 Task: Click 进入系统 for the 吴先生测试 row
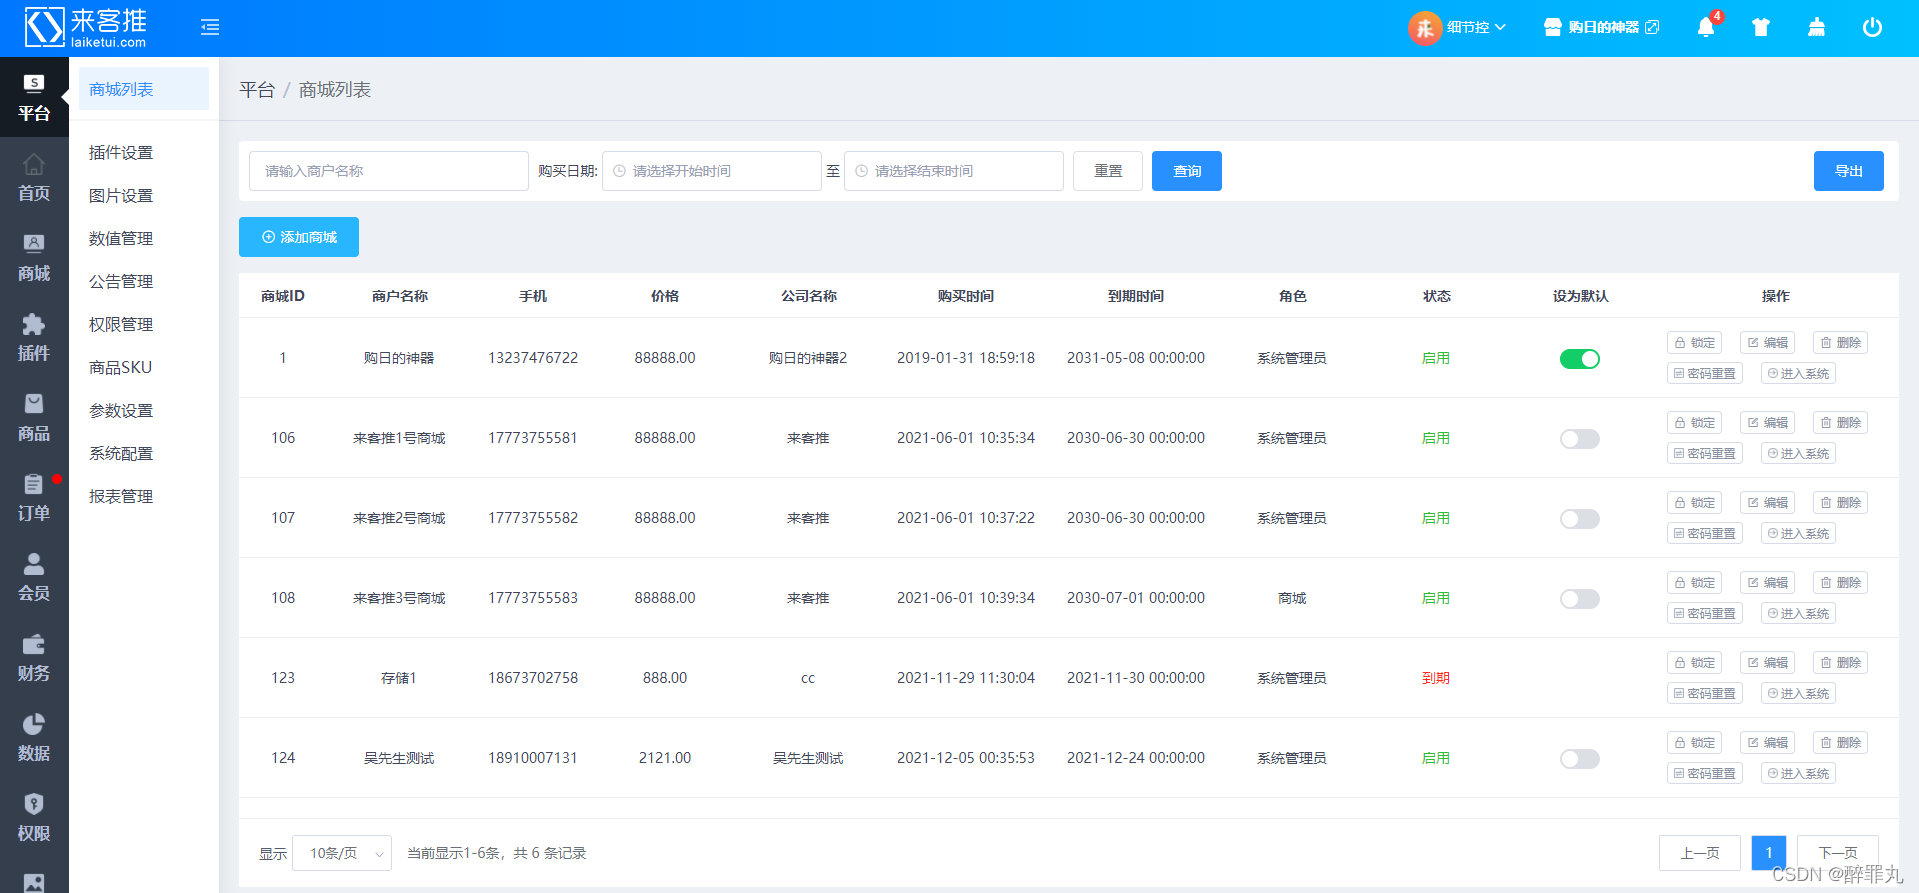1798,773
